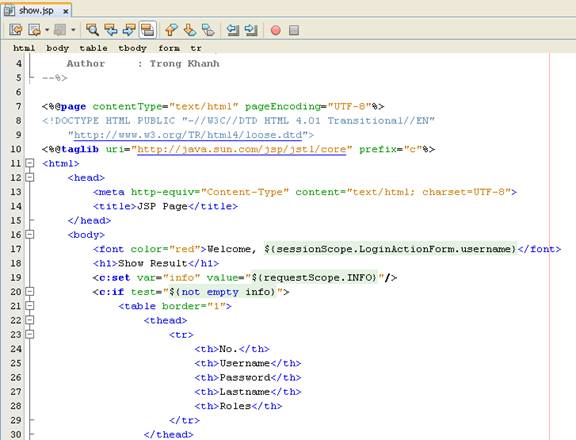Click the Lastname table header text
The image size is (576, 440).
pos(245,392)
